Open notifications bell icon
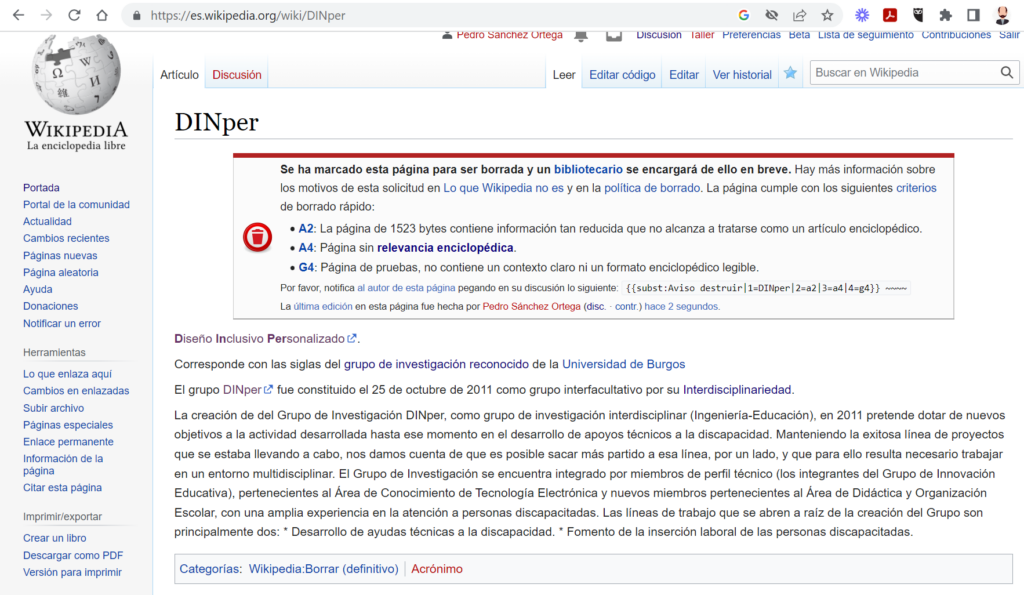Image resolution: width=1024 pixels, height=595 pixels. pyautogui.click(x=581, y=35)
